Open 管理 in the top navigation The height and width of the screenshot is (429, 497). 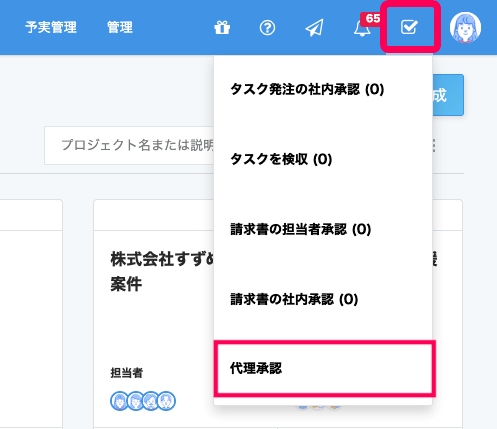(120, 27)
